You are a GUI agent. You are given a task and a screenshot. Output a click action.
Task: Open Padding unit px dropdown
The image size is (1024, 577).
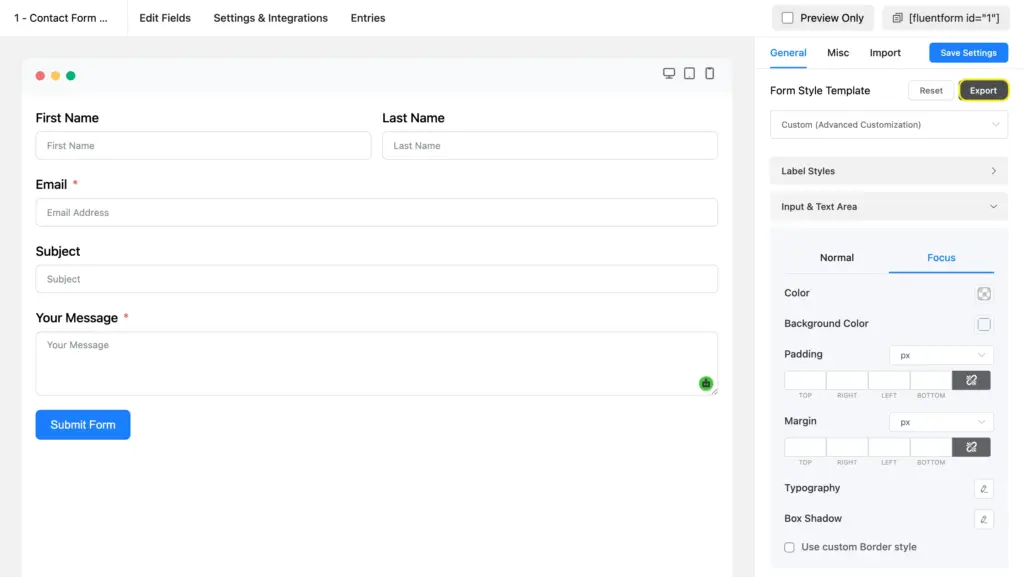coord(941,355)
